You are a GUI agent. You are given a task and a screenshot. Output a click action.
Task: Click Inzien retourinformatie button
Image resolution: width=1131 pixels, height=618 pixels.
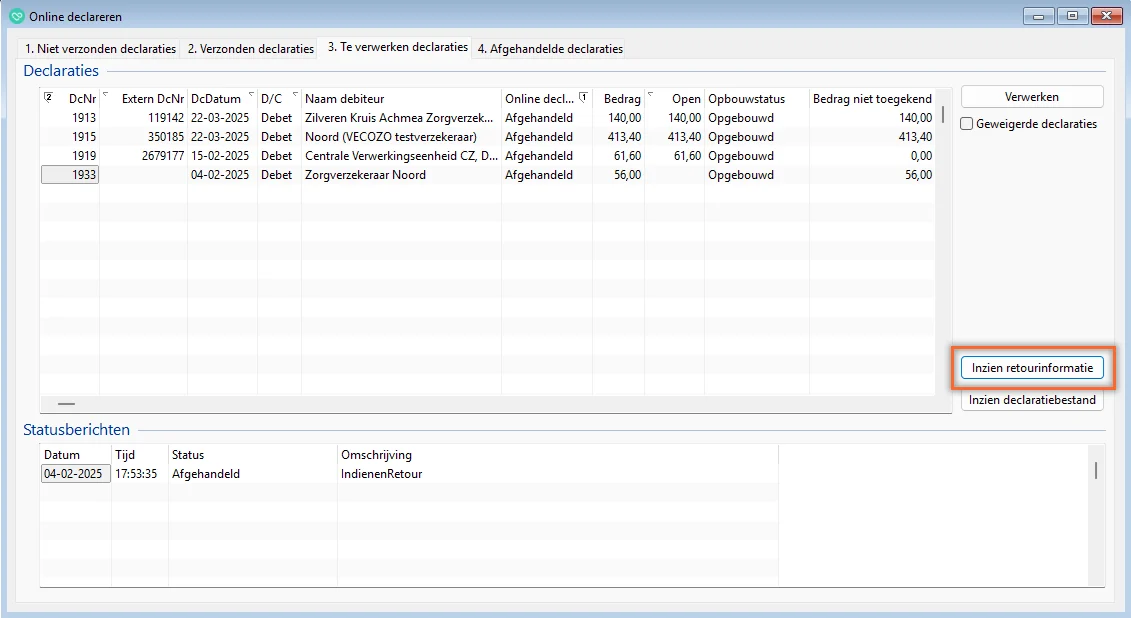[x=1032, y=368]
